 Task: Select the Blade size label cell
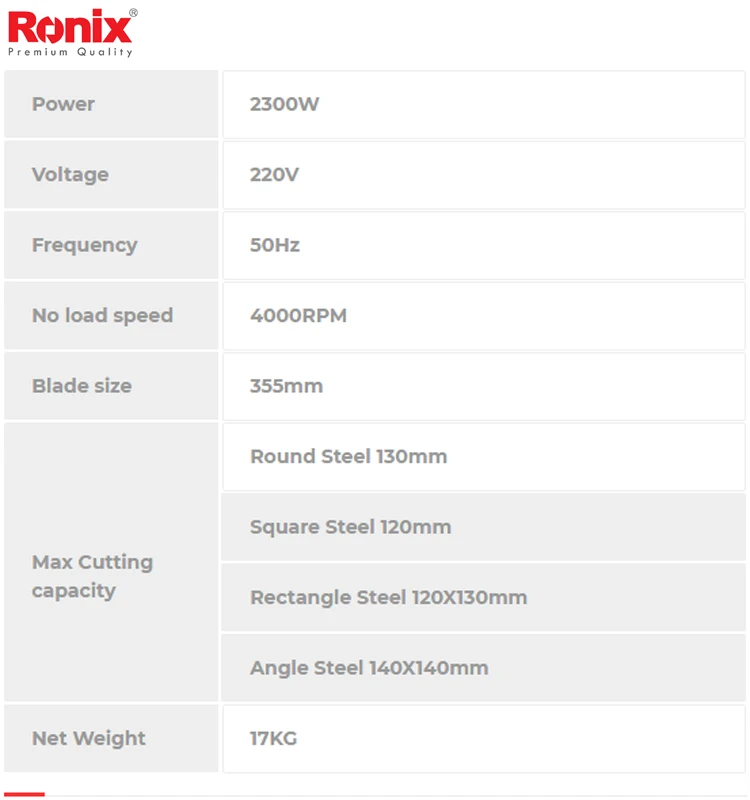click(111, 386)
